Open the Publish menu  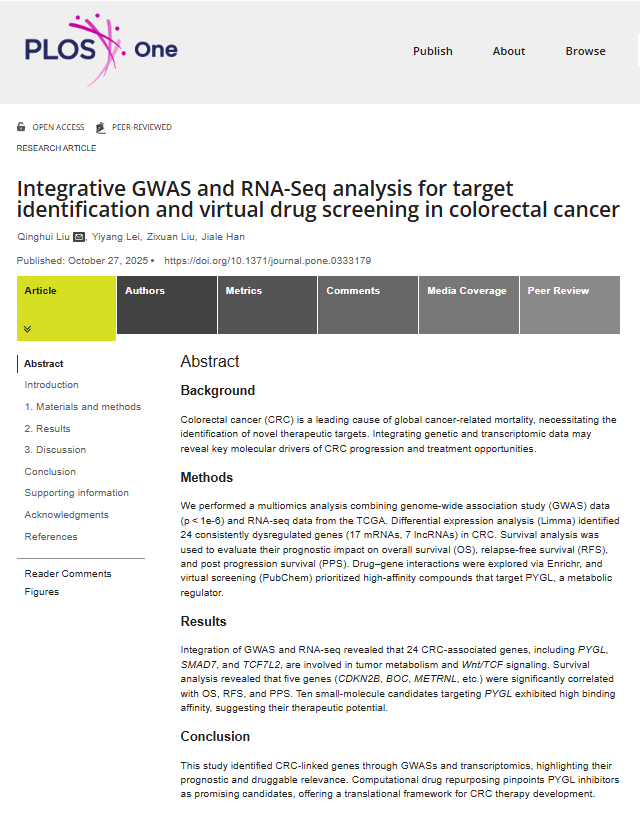pyautogui.click(x=433, y=51)
